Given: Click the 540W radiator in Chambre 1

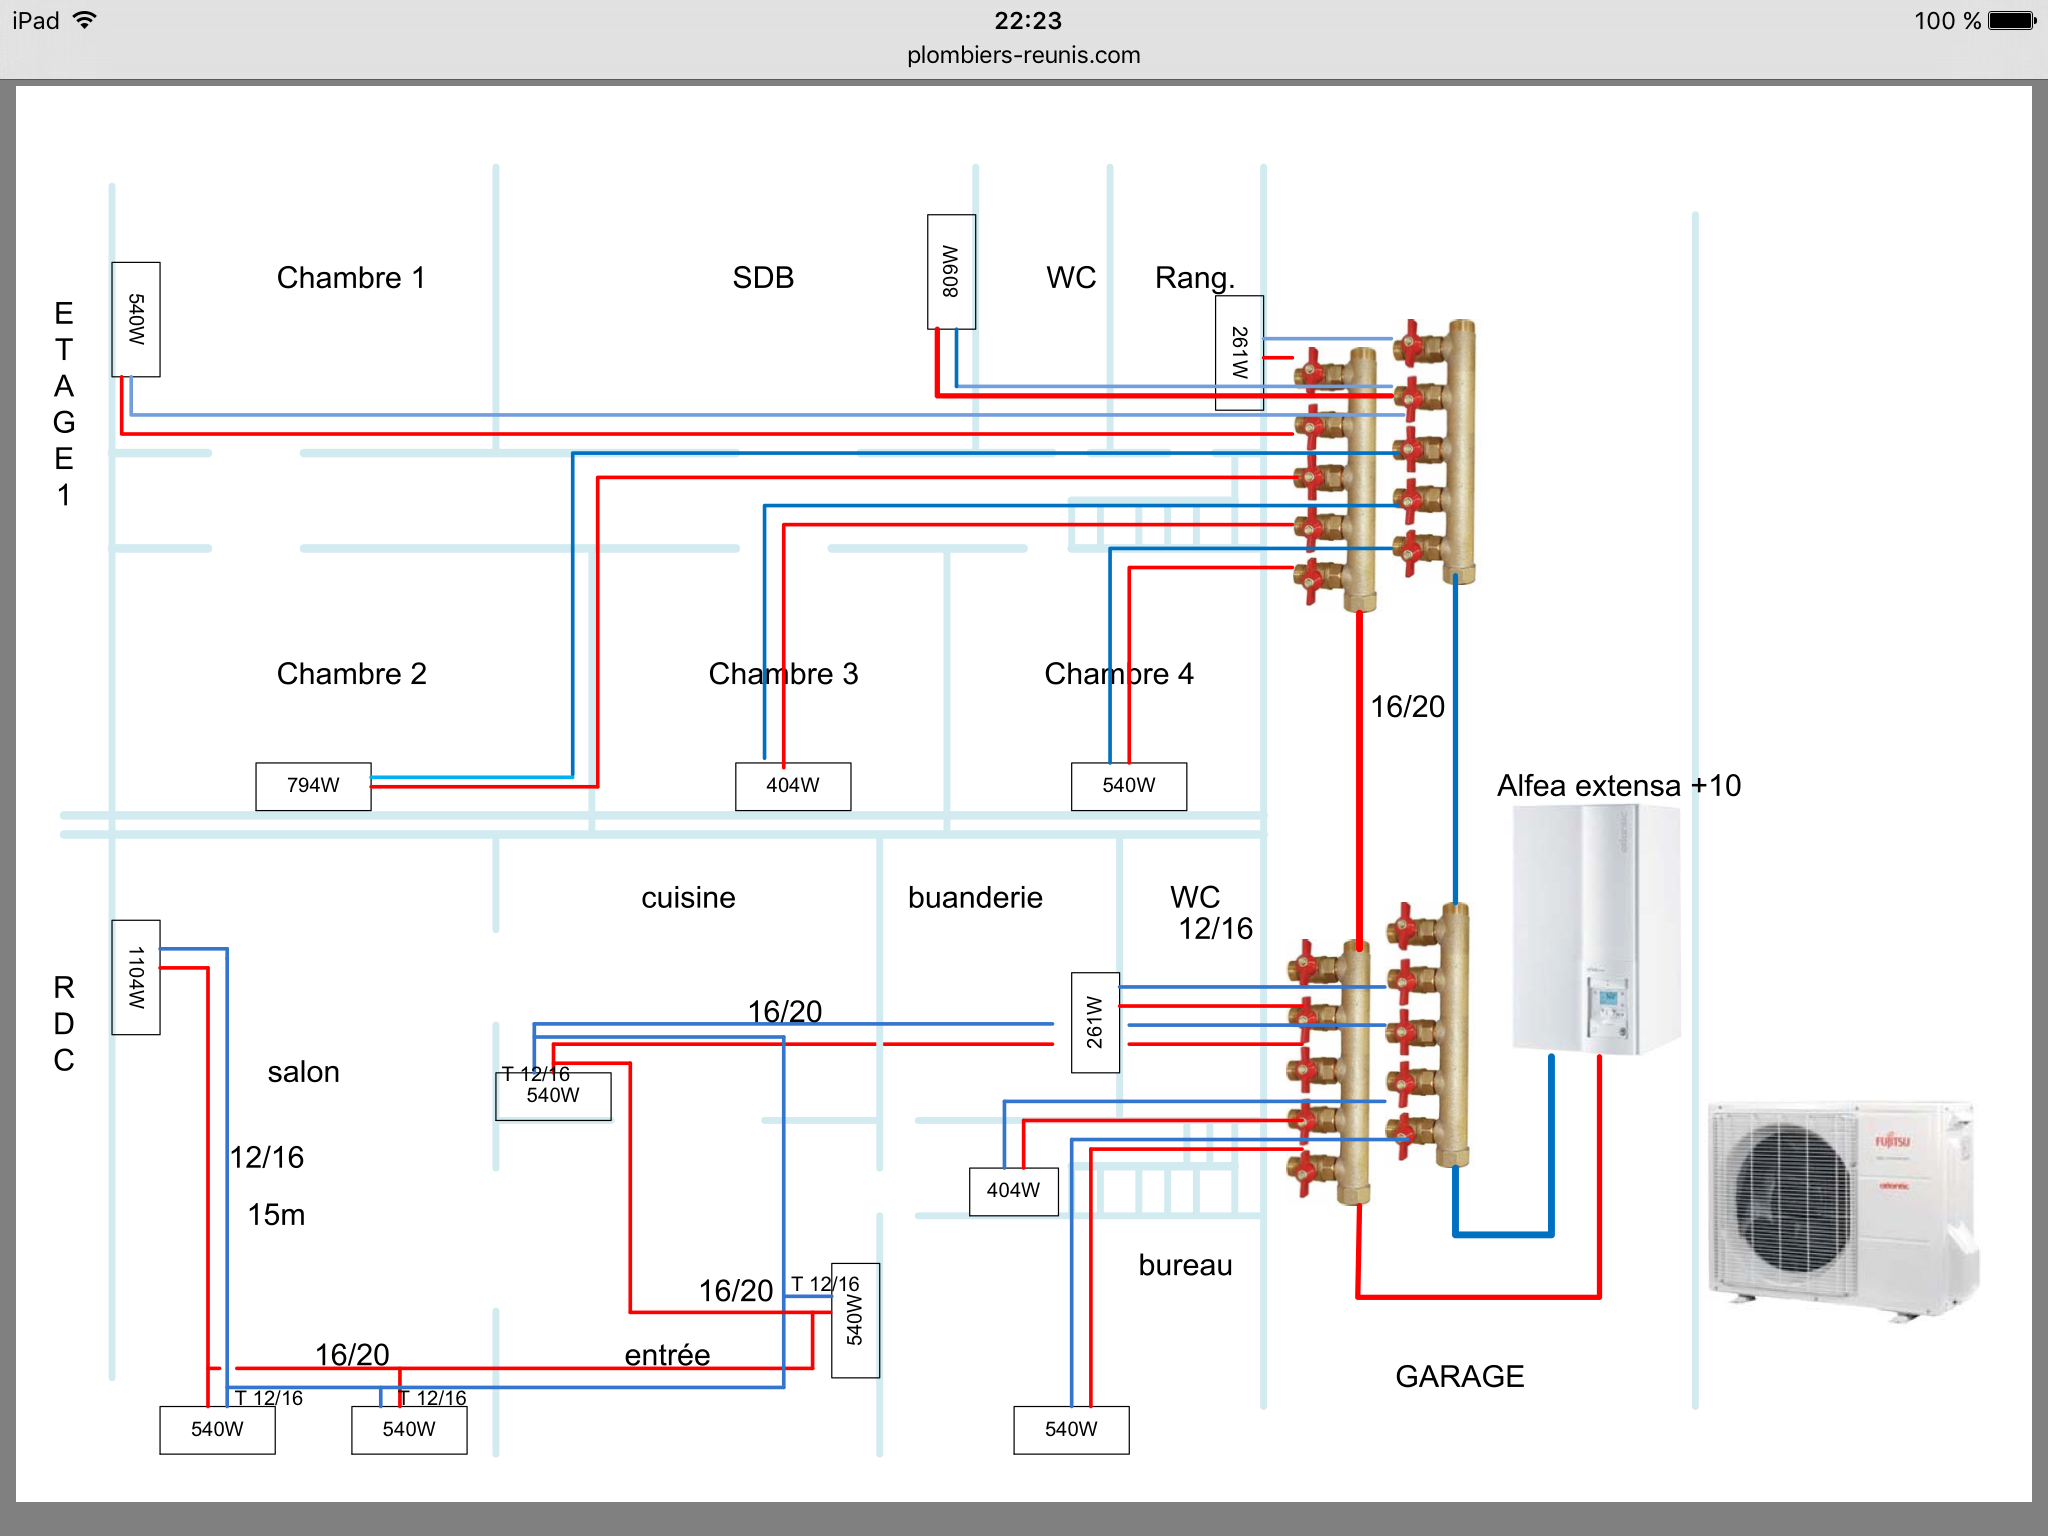Looking at the screenshot, I should coord(136,319).
